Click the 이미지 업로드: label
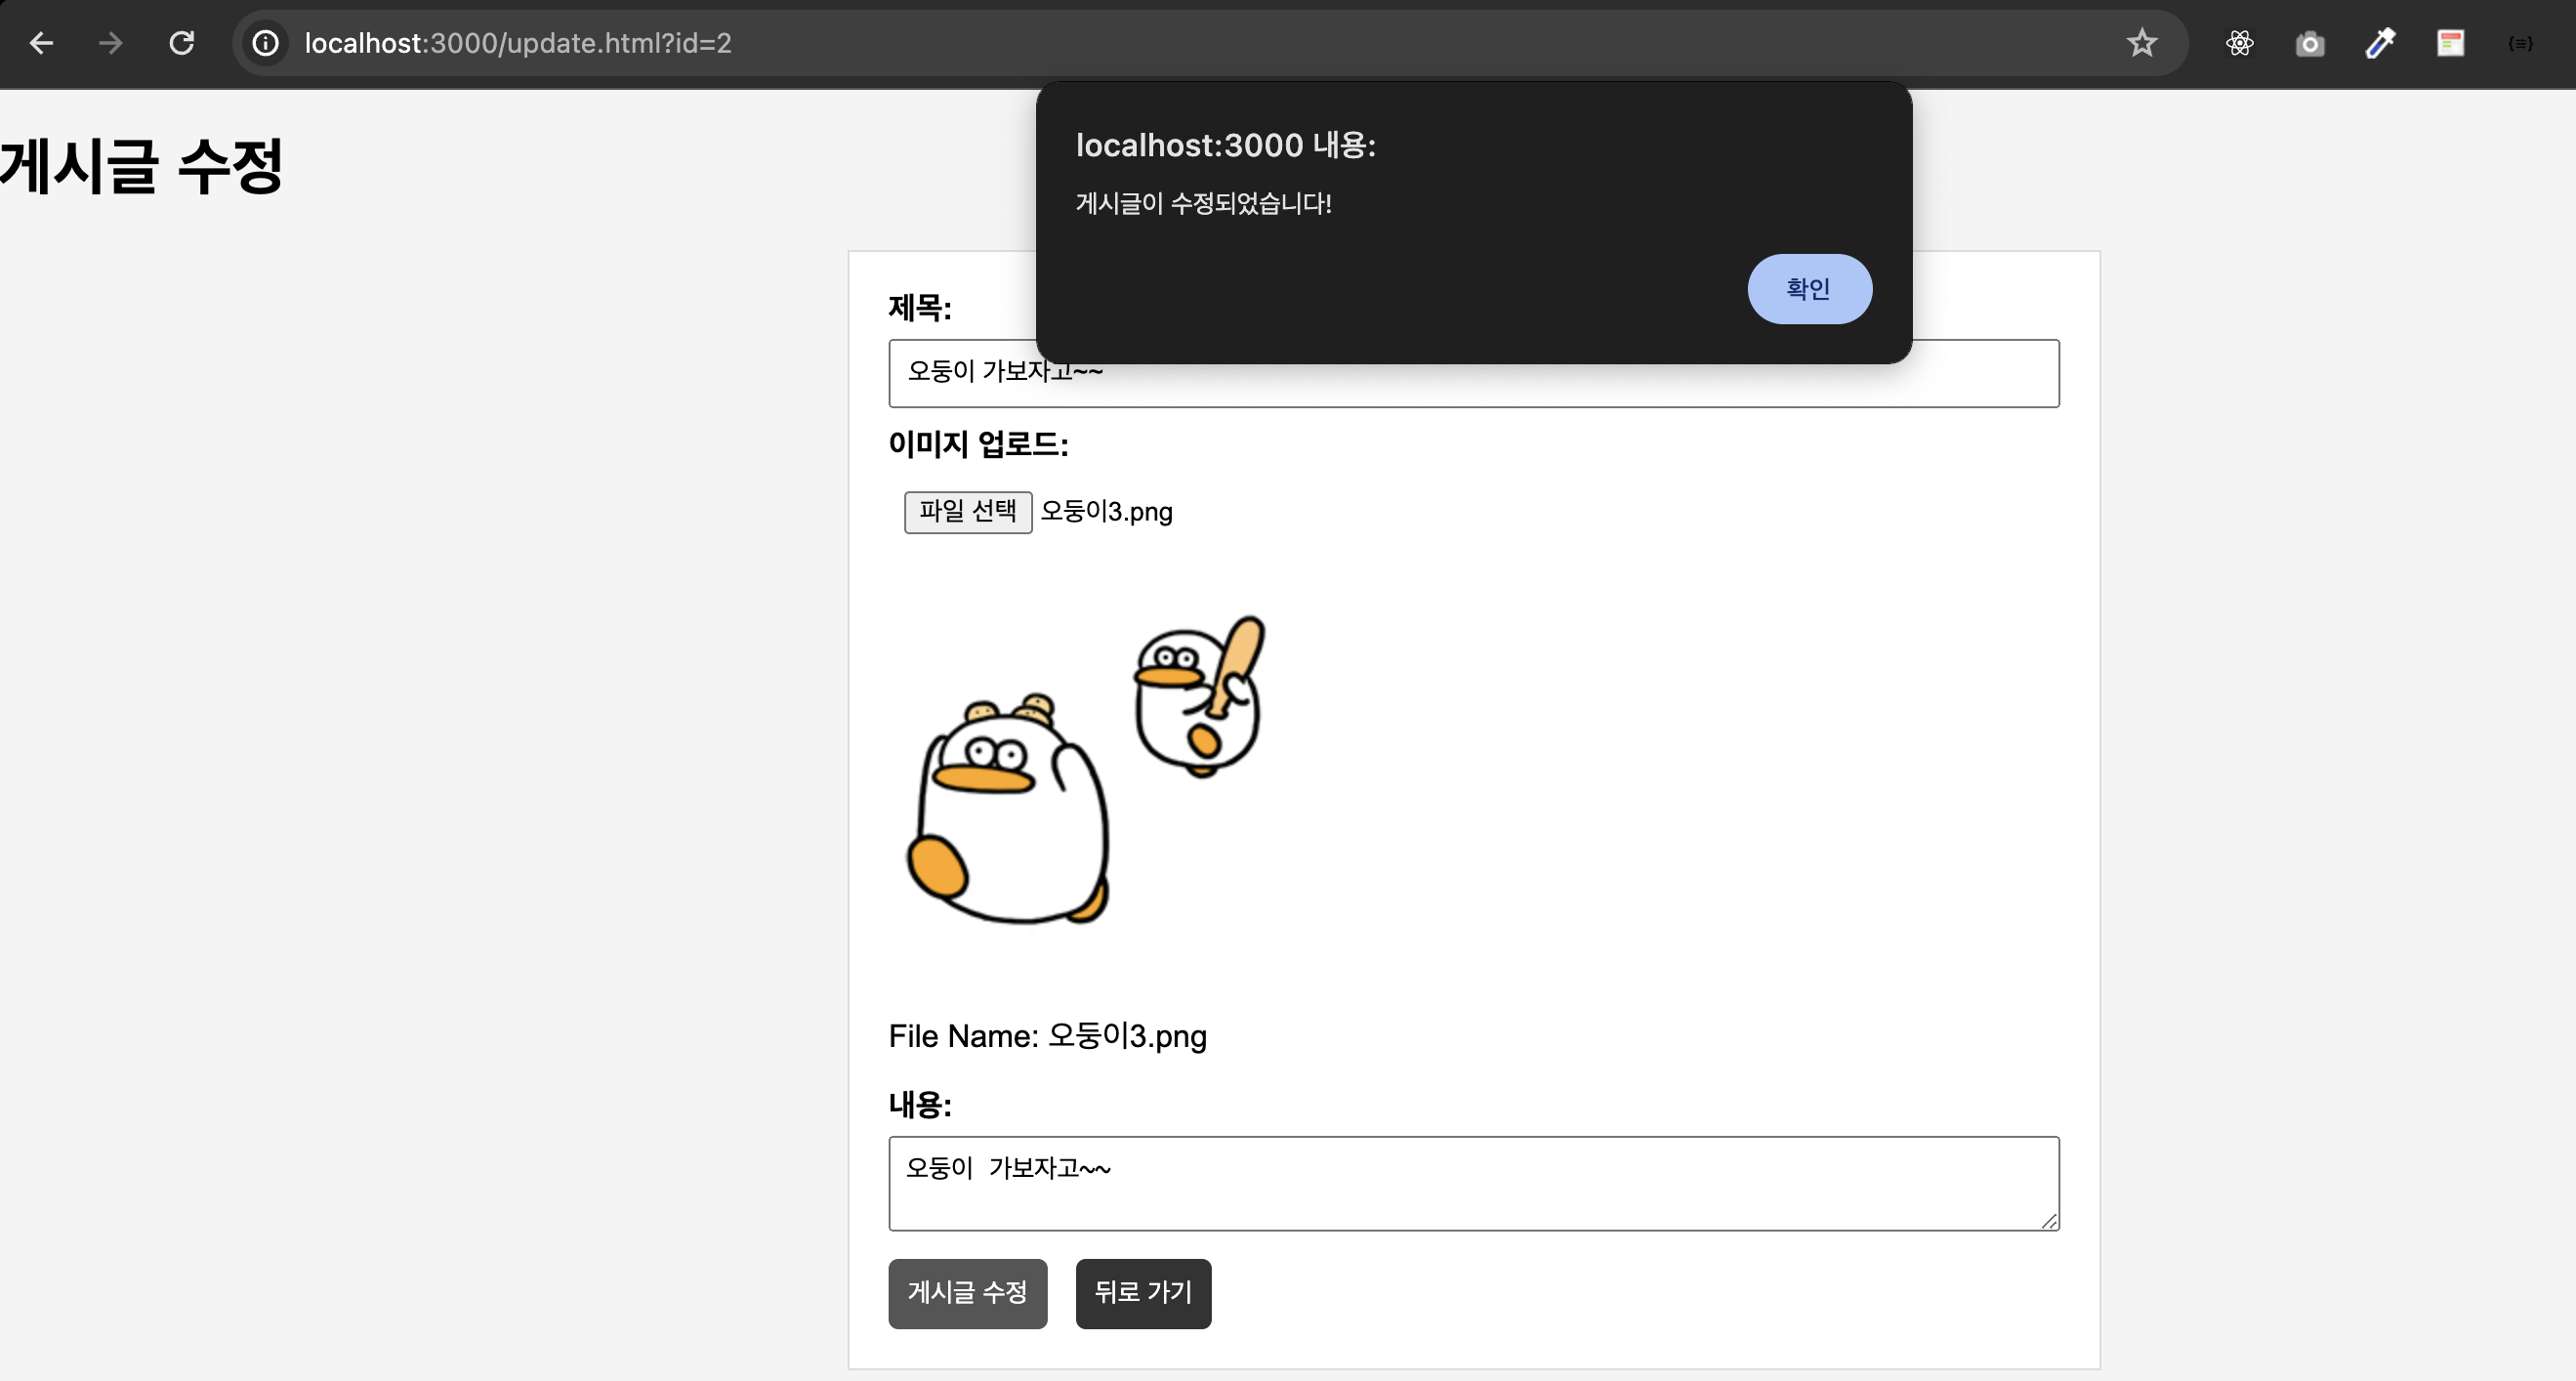 point(978,443)
